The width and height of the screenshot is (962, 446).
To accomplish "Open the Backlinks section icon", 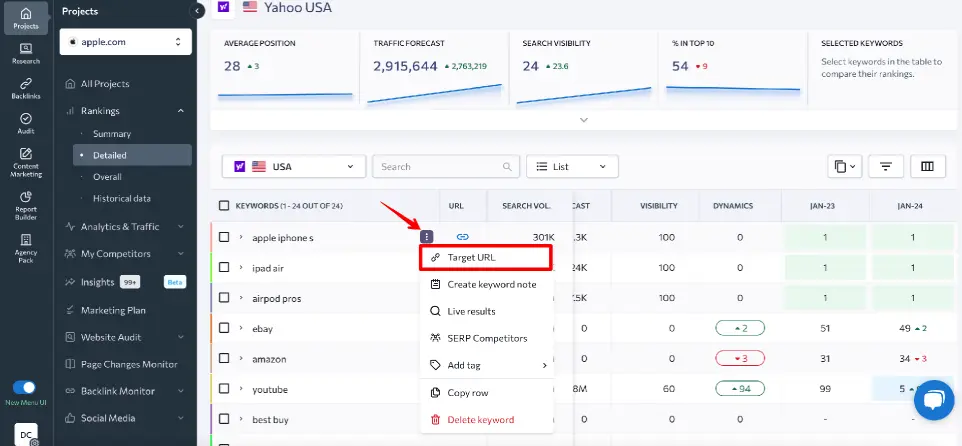I will (26, 88).
